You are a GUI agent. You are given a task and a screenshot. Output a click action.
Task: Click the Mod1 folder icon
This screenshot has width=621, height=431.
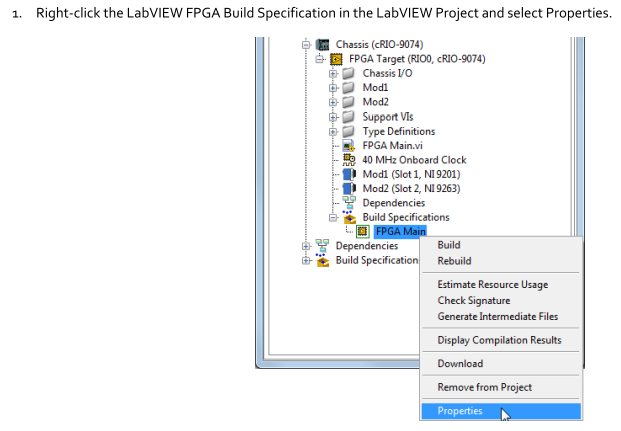point(348,88)
